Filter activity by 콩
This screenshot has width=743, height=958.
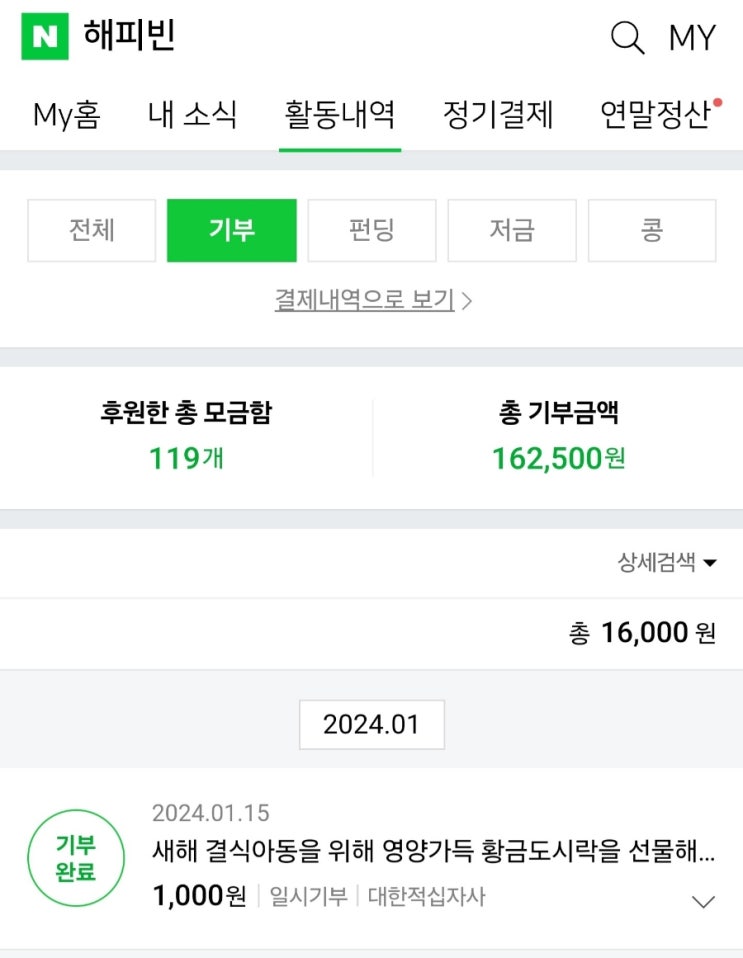(652, 230)
